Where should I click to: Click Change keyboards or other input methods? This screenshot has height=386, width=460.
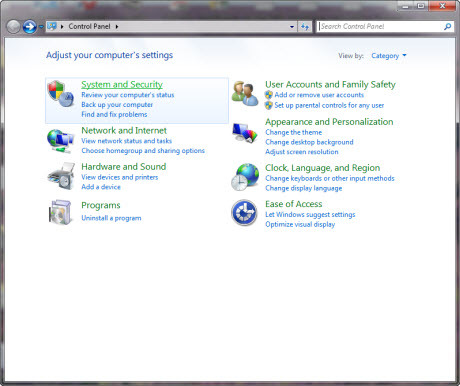pos(330,179)
